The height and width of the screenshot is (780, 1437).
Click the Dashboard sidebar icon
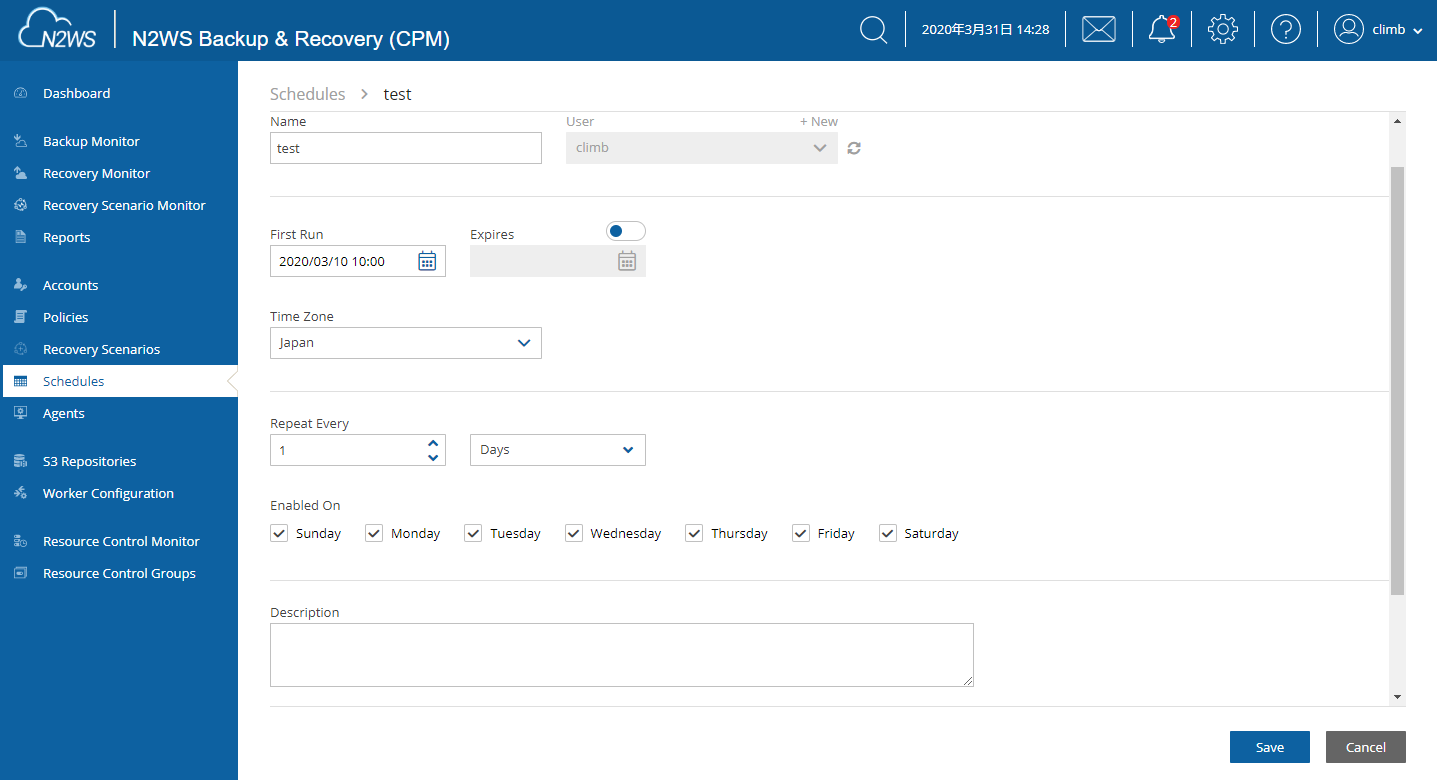(20, 93)
